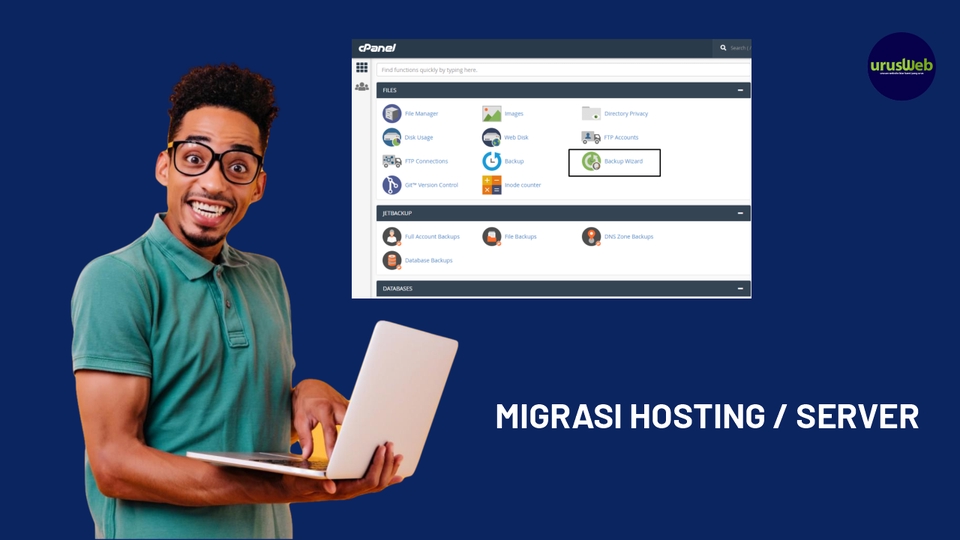Click the grid home icon in sidebar
This screenshot has width=960, height=540.
(x=362, y=67)
